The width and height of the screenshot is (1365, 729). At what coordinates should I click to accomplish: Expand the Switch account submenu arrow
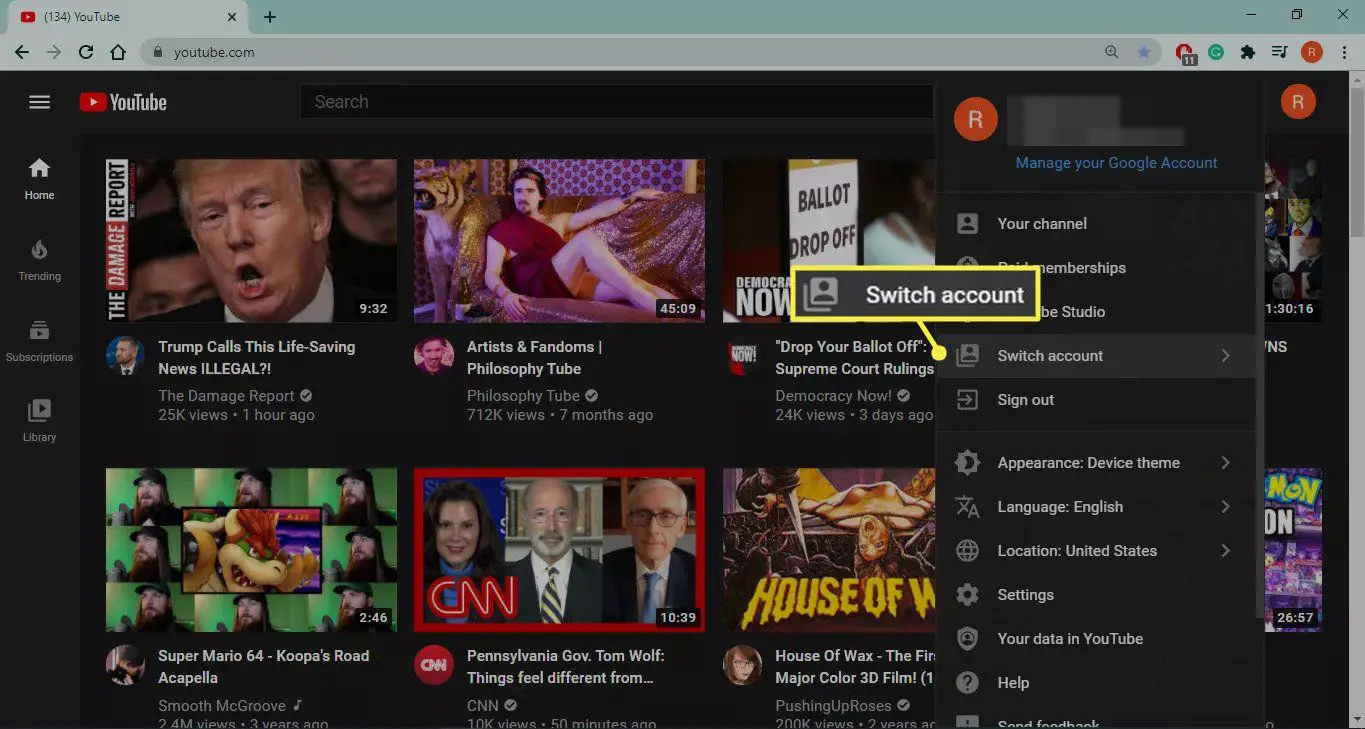[1225, 356]
